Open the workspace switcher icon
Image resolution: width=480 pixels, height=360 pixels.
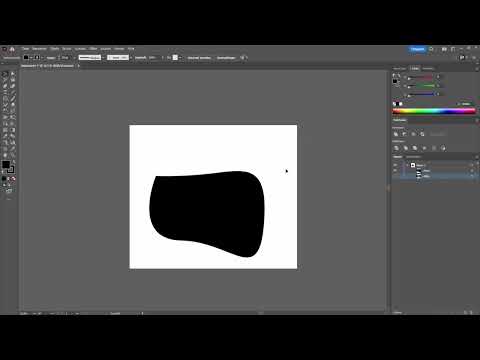(x=453, y=49)
